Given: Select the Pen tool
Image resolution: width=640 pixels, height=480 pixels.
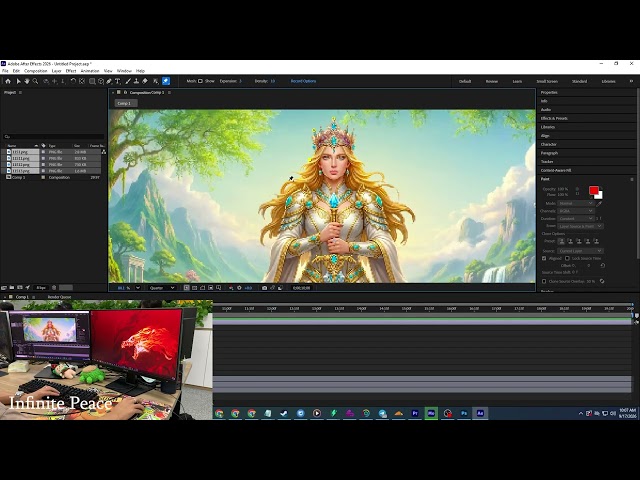Looking at the screenshot, I should click(109, 81).
